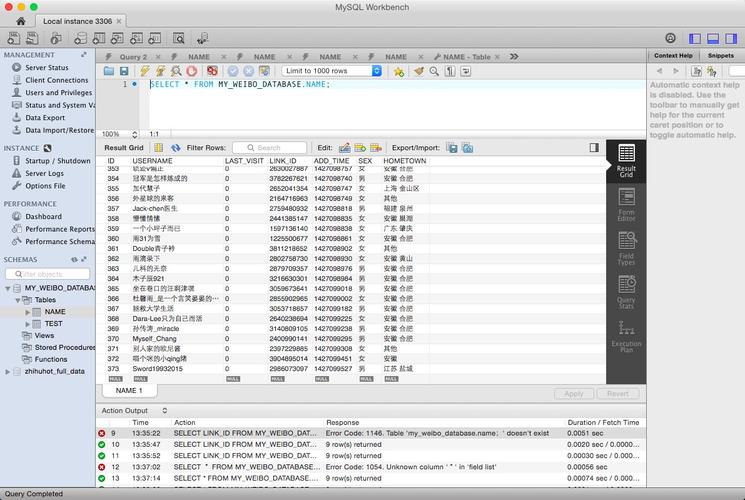Collapse the Tables tree node
Viewport: 745px width, 500px height.
pyautogui.click(x=17, y=299)
